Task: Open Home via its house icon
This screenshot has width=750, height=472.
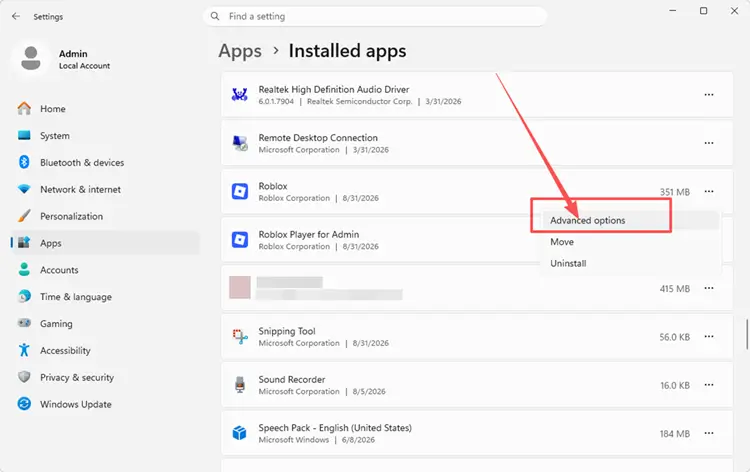Action: coord(24,109)
